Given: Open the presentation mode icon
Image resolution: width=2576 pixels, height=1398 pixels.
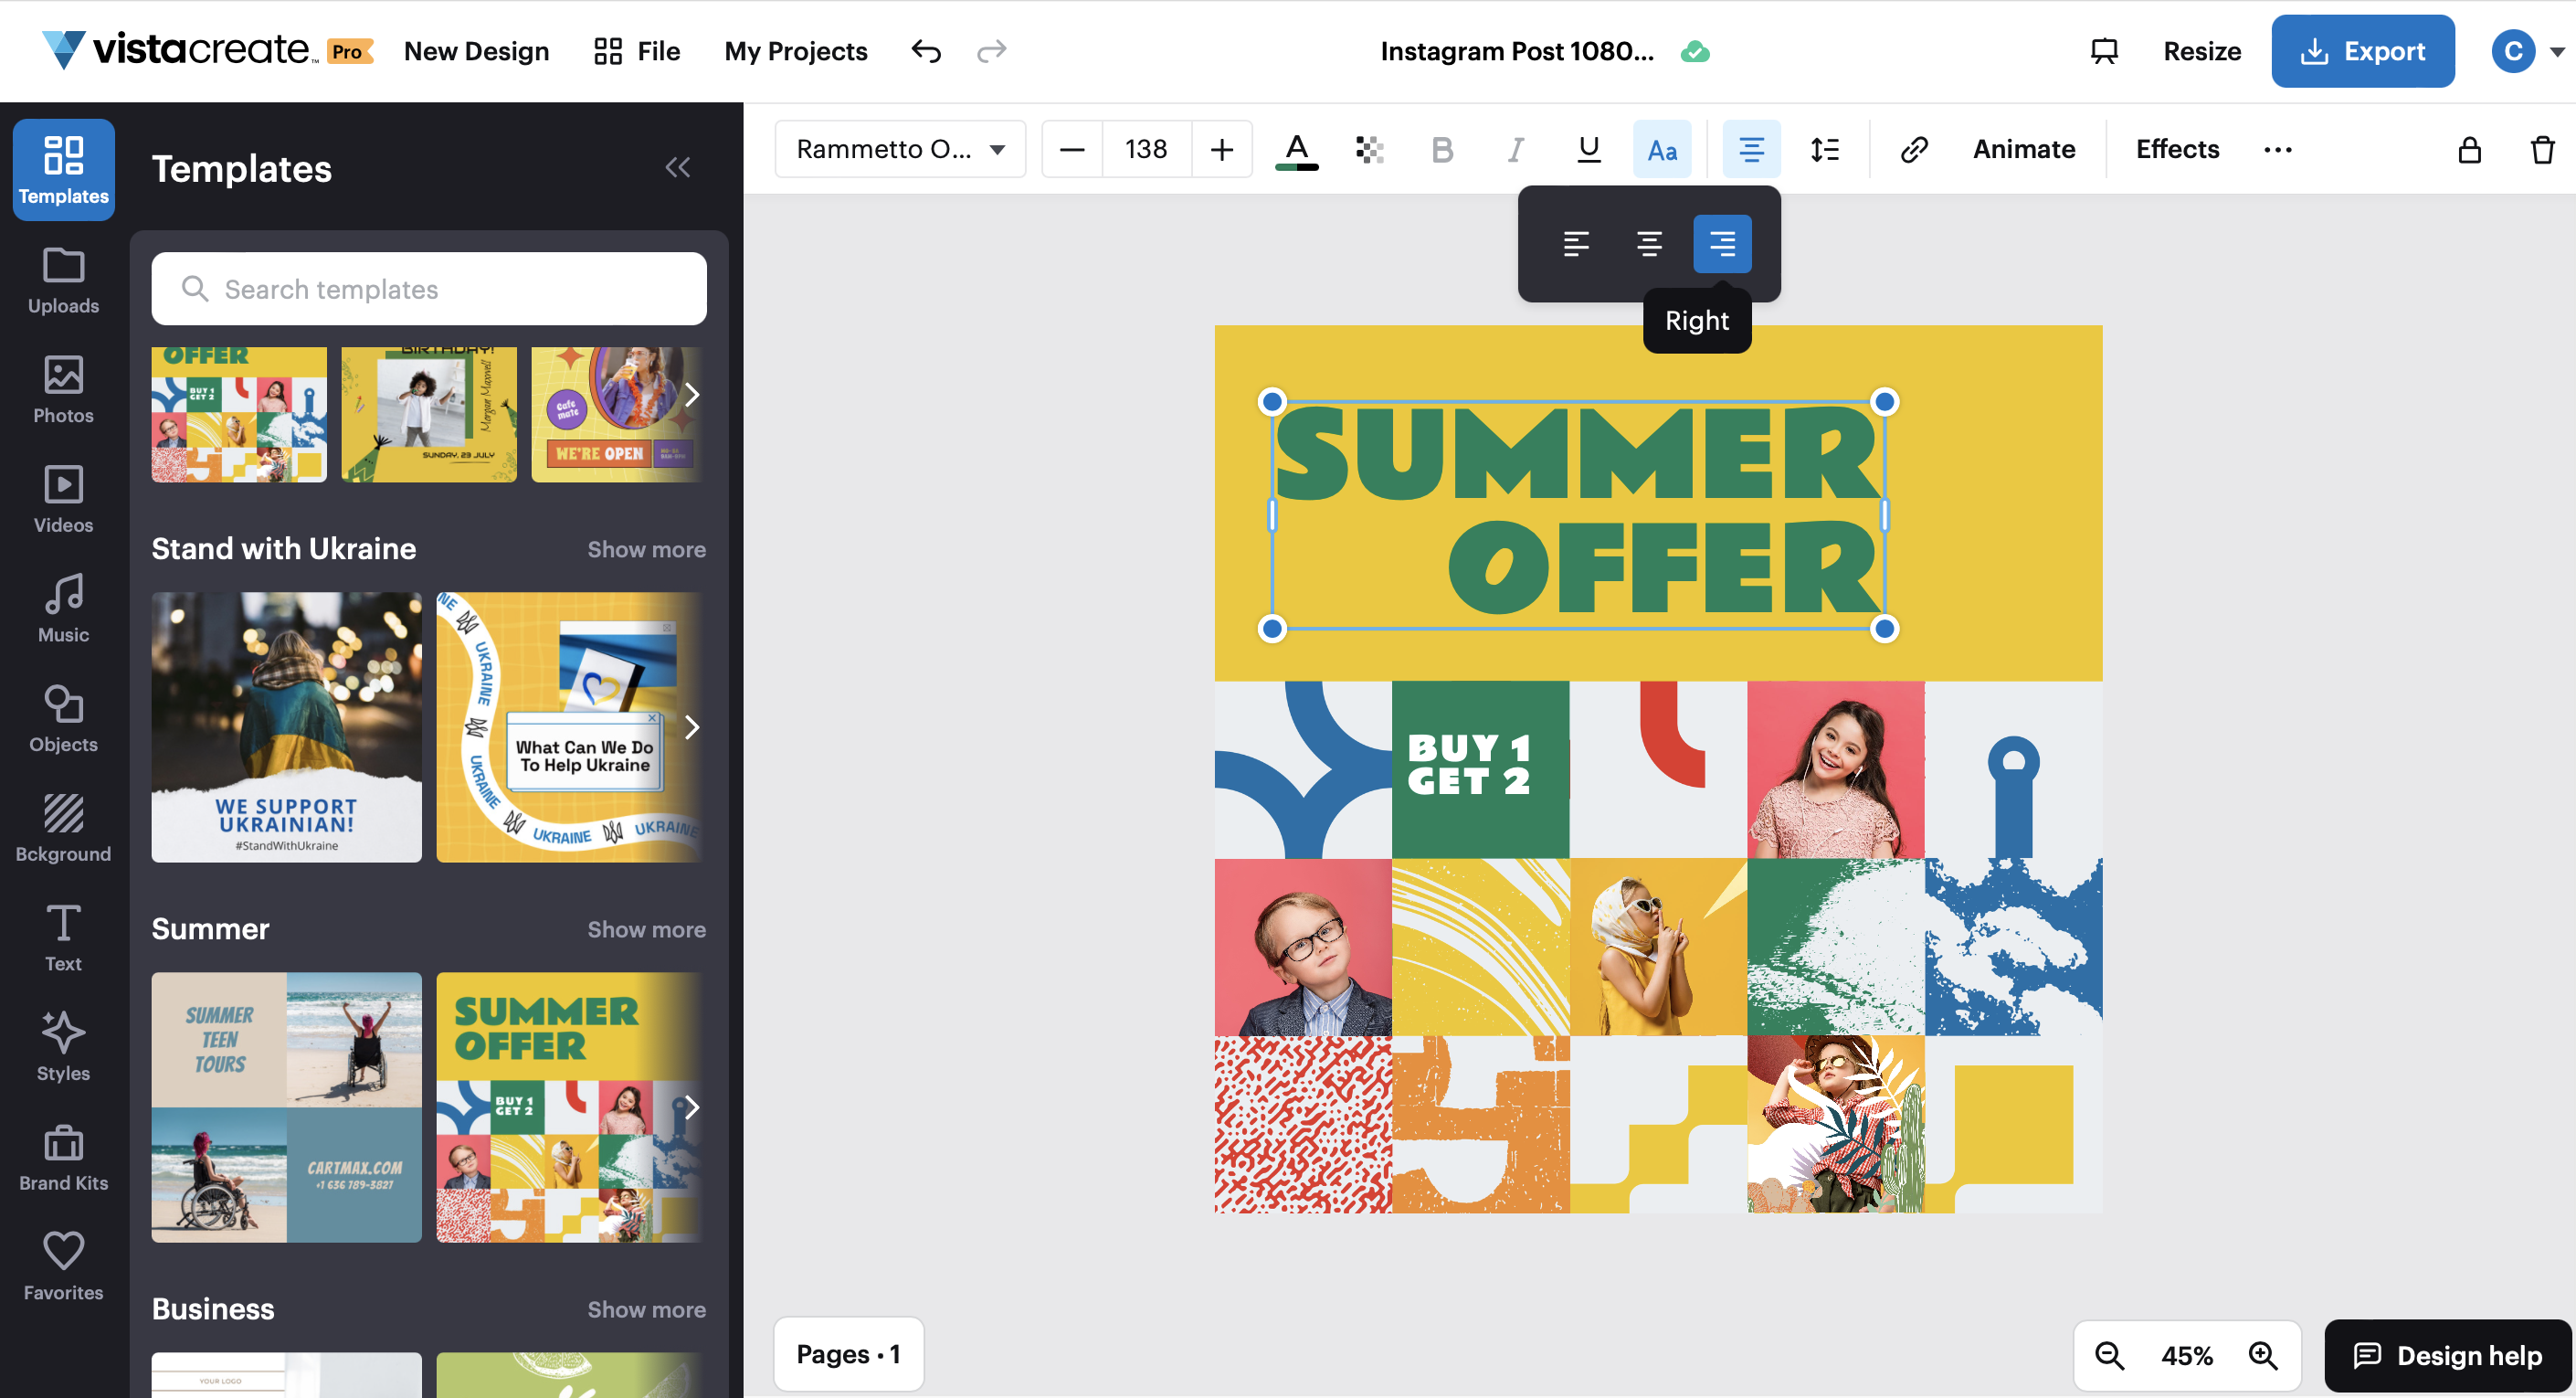Looking at the screenshot, I should pyautogui.click(x=2104, y=51).
